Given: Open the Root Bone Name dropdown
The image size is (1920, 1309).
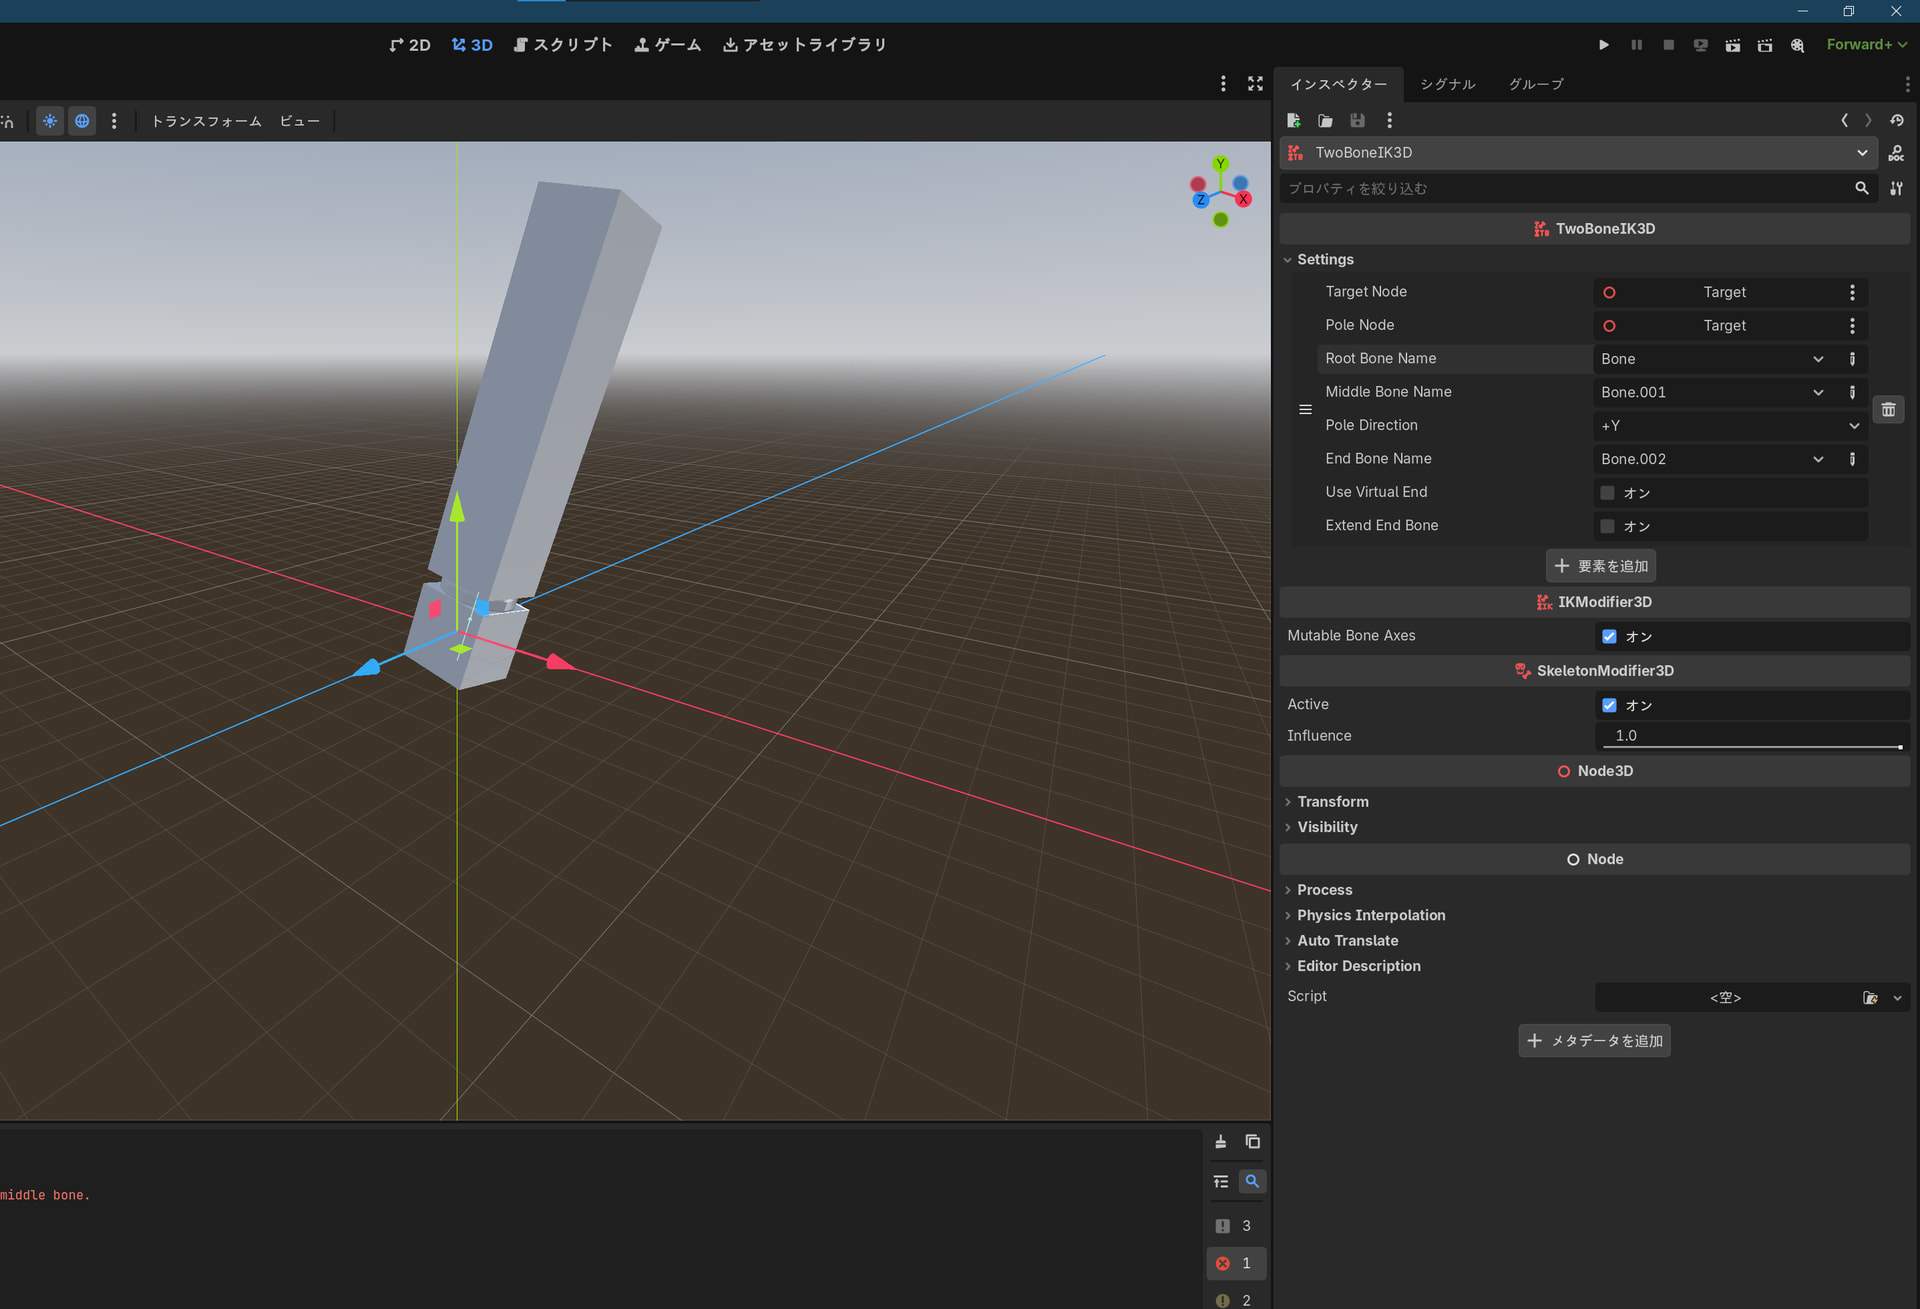Looking at the screenshot, I should pos(1712,359).
